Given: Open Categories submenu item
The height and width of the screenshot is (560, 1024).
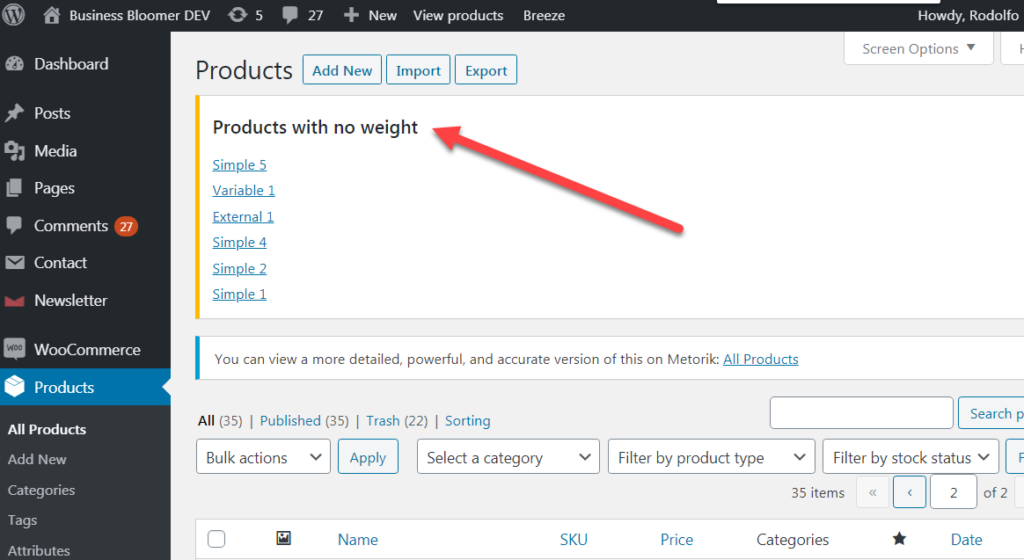Looking at the screenshot, I should (41, 490).
